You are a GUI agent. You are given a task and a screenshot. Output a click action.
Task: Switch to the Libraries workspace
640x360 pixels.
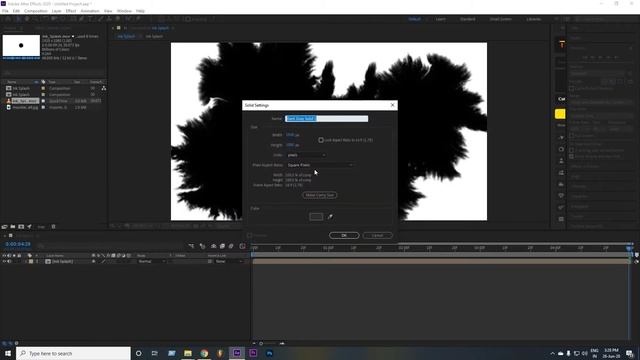(533, 19)
